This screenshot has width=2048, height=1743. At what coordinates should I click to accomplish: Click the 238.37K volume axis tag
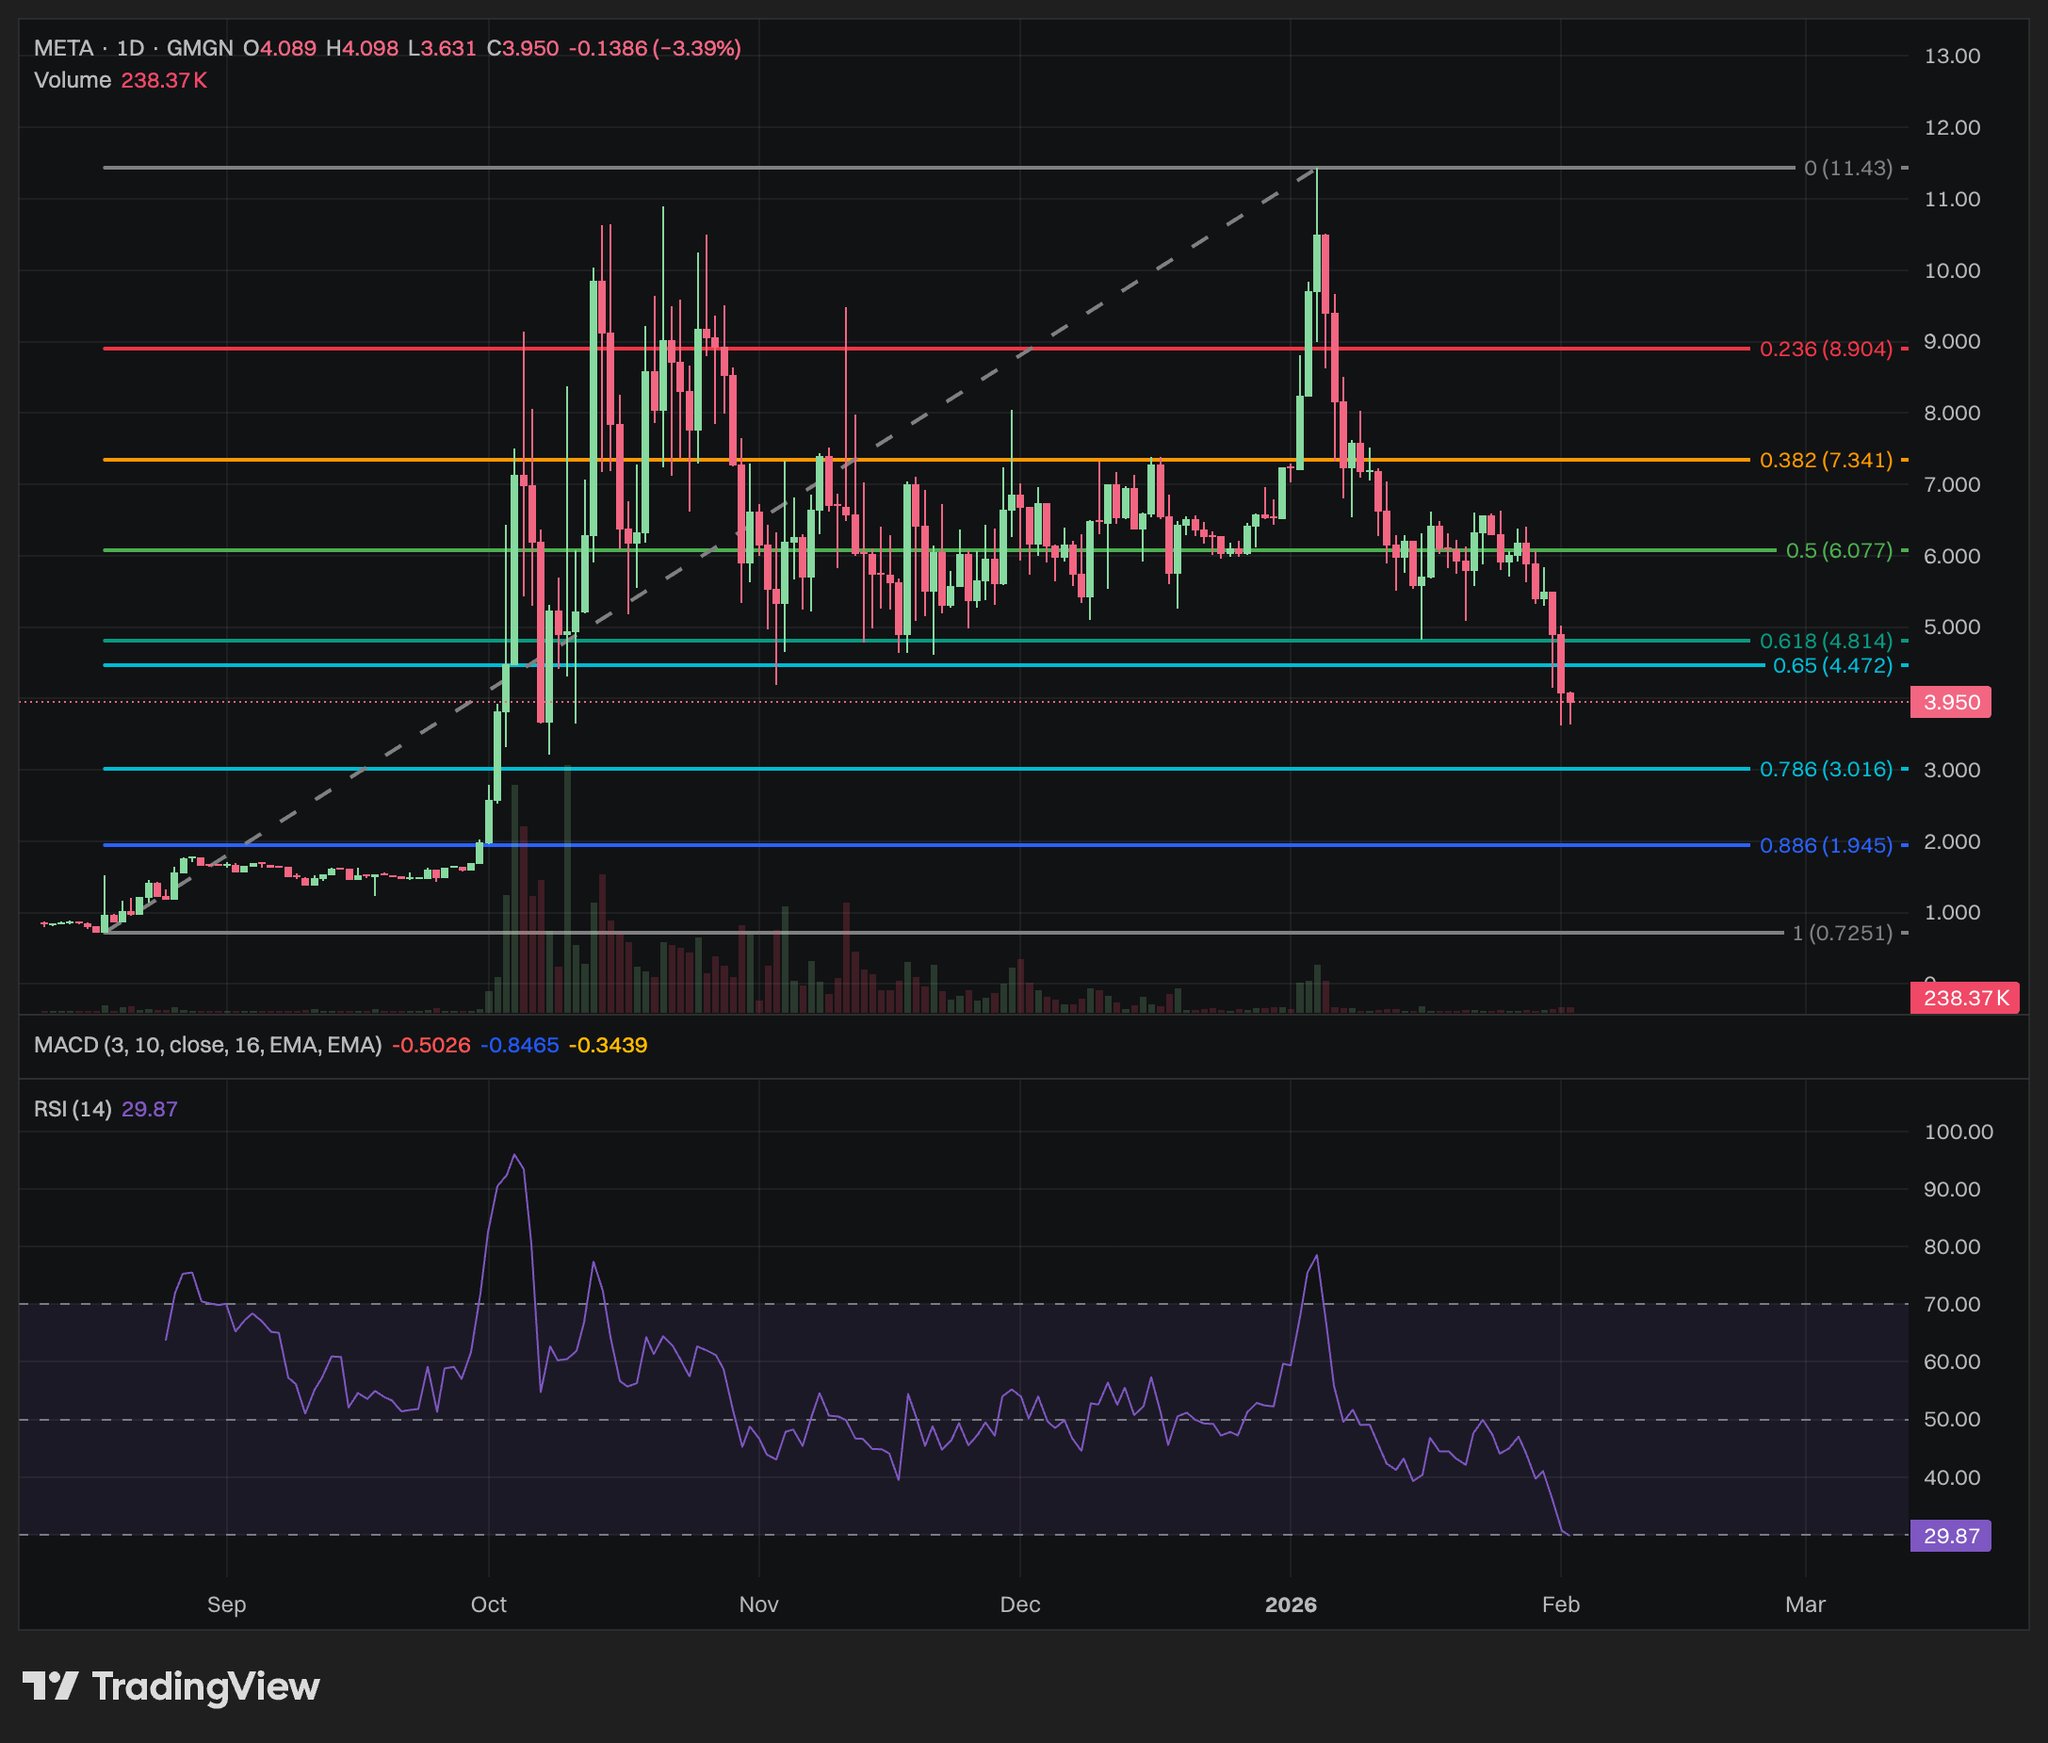pos(1964,998)
